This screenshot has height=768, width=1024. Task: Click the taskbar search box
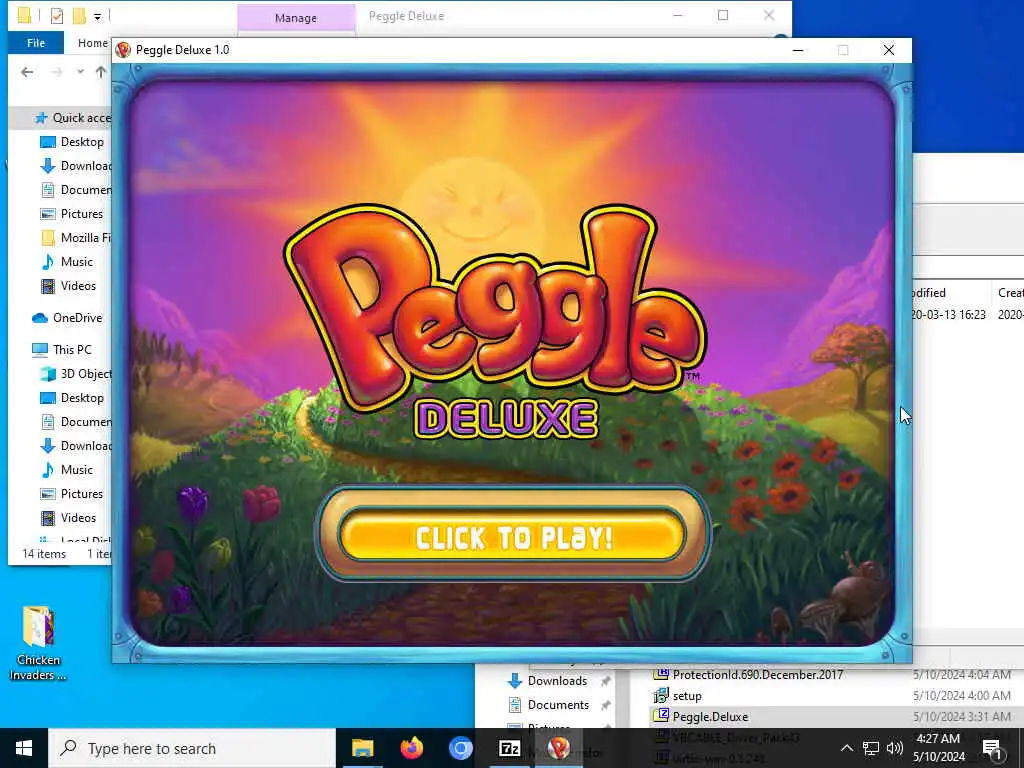tap(192, 748)
